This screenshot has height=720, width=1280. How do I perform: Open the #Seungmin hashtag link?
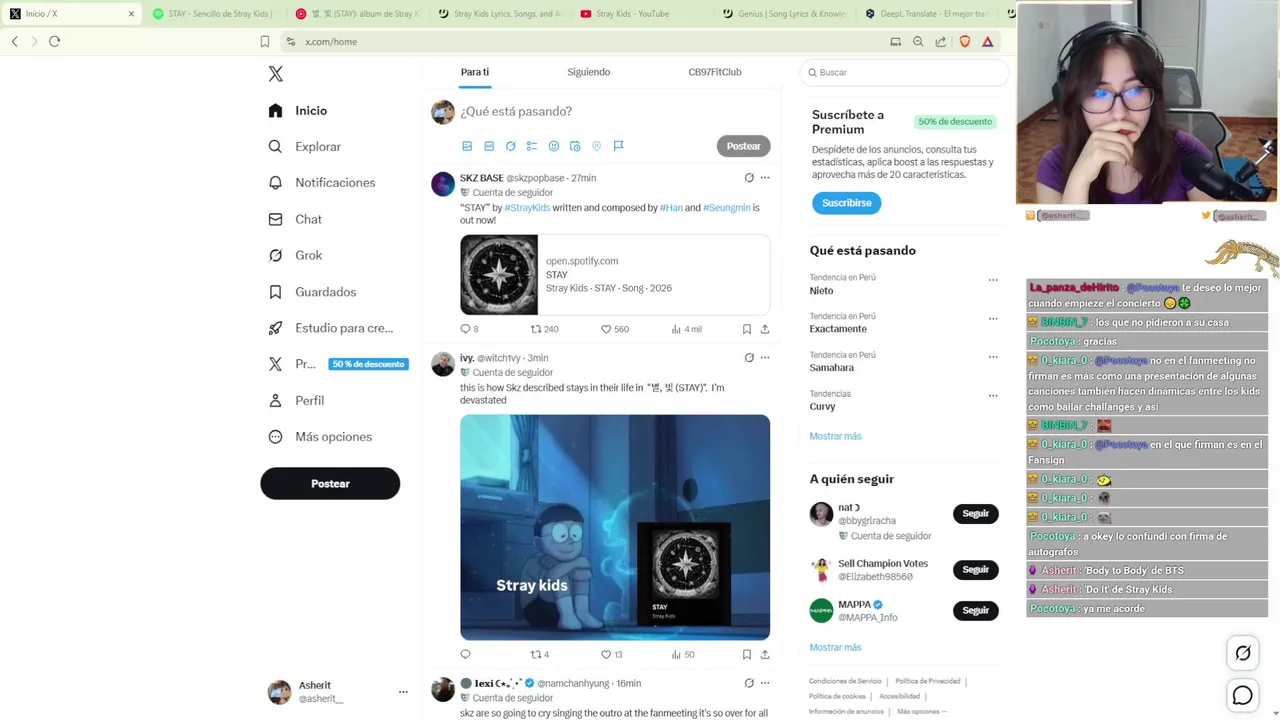[x=727, y=208]
